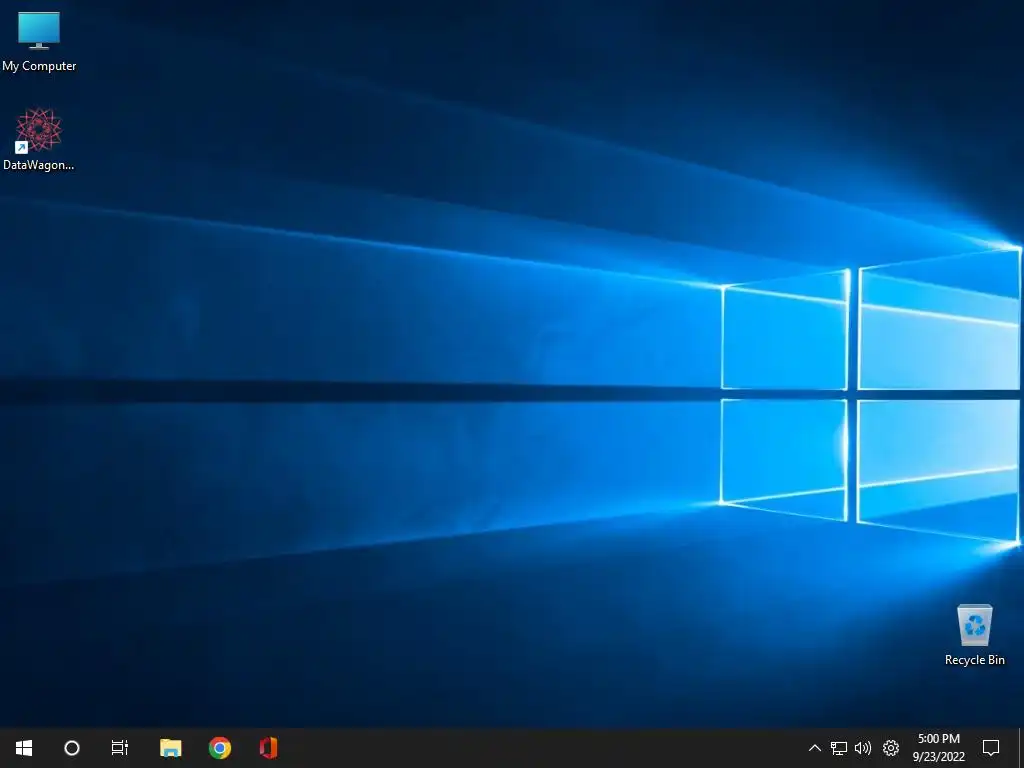Click the settings gear tray icon
The height and width of the screenshot is (768, 1024).
[x=891, y=748]
